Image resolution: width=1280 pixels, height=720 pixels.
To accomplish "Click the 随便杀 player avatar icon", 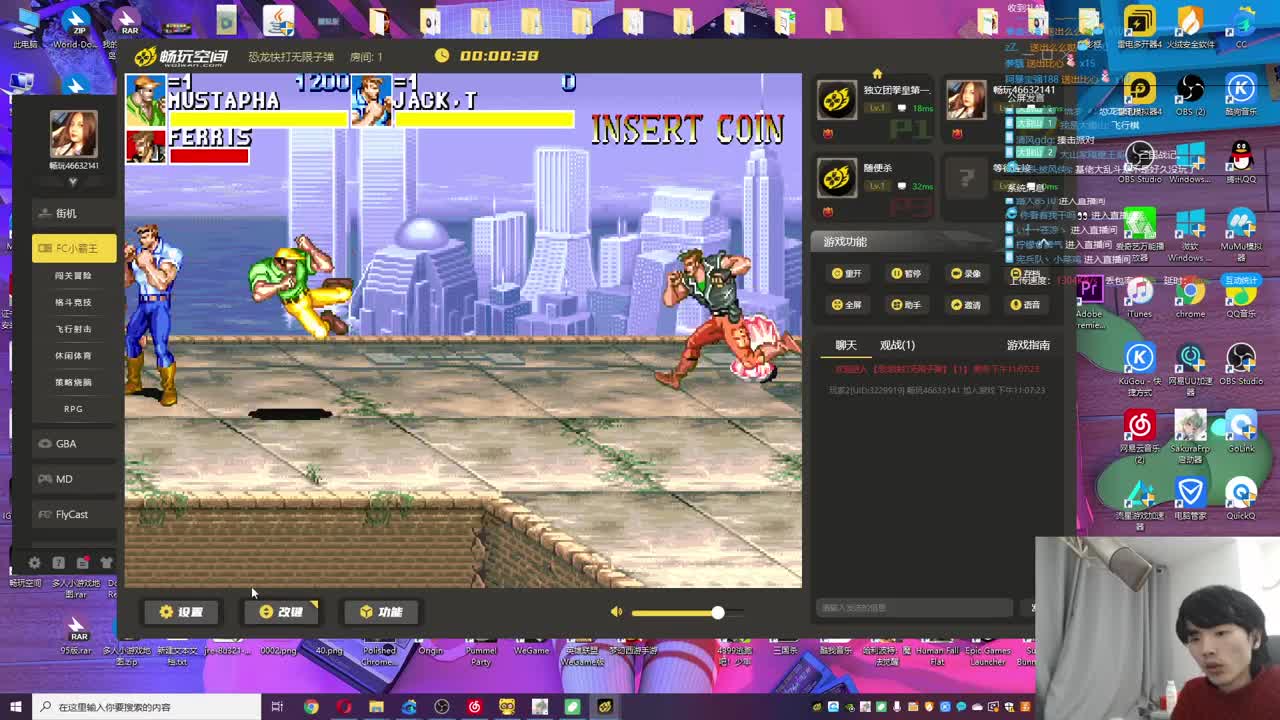I will click(837, 177).
